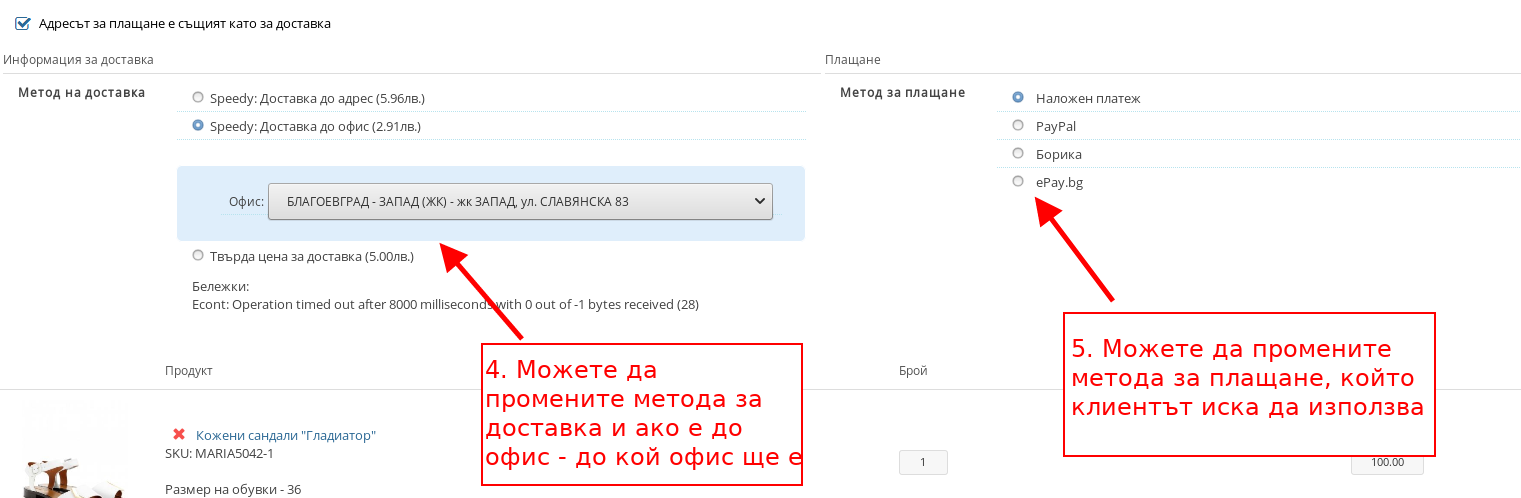1521x498 pixels.
Task: Choose PayPal as payment method
Action: click(1018, 126)
